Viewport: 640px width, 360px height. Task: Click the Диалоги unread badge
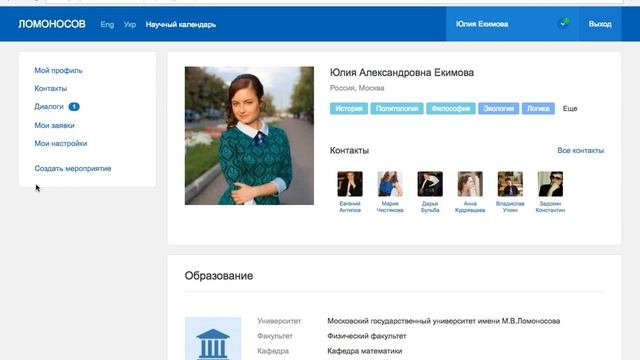click(74, 107)
